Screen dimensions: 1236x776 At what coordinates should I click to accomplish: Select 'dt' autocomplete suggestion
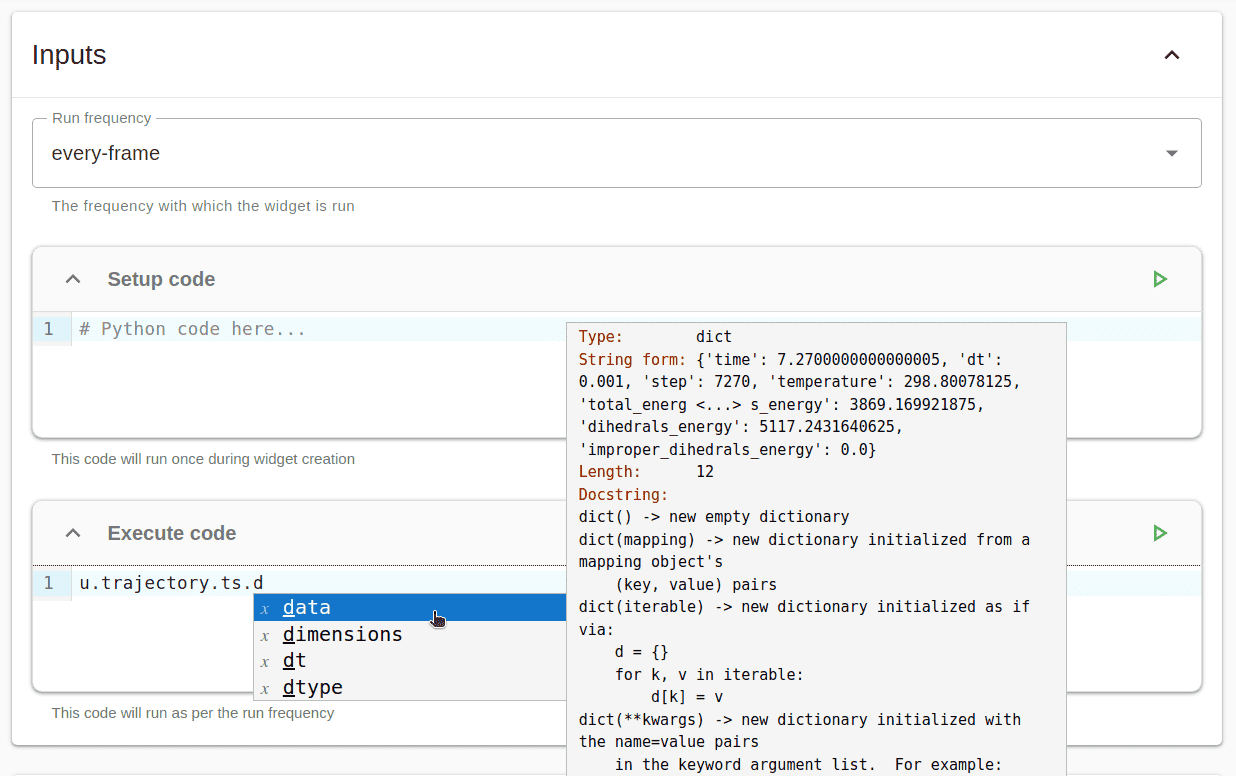(410, 661)
